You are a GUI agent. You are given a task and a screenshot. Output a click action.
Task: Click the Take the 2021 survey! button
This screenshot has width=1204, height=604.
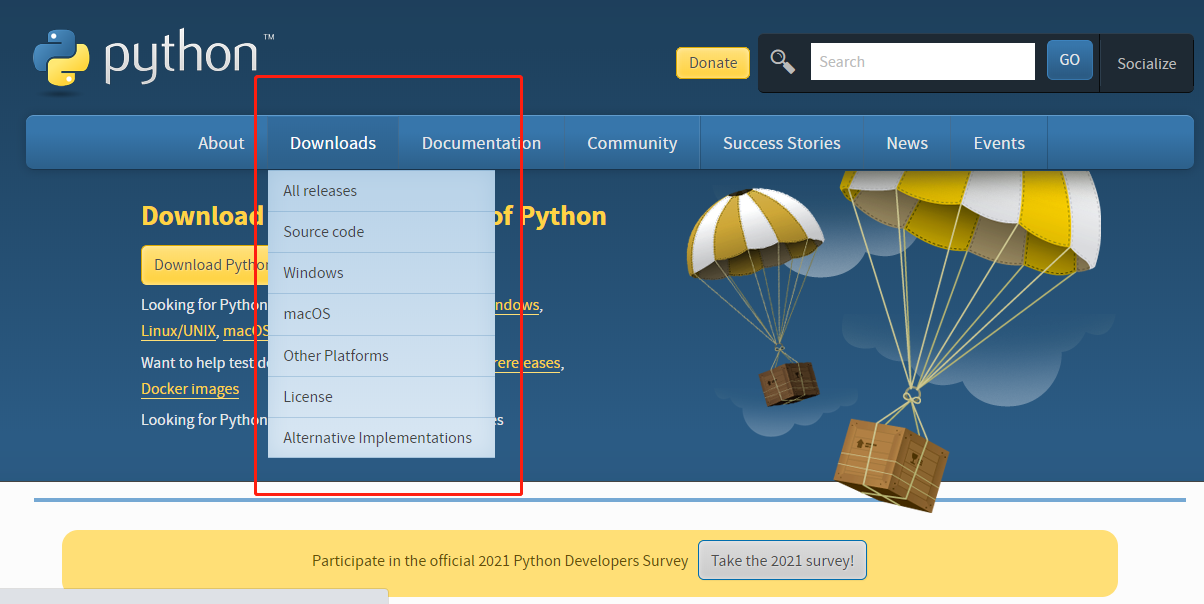(x=782, y=561)
